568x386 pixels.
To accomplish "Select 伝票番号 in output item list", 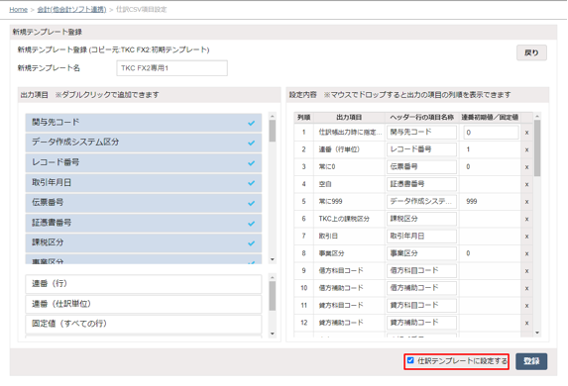I will tap(143, 203).
